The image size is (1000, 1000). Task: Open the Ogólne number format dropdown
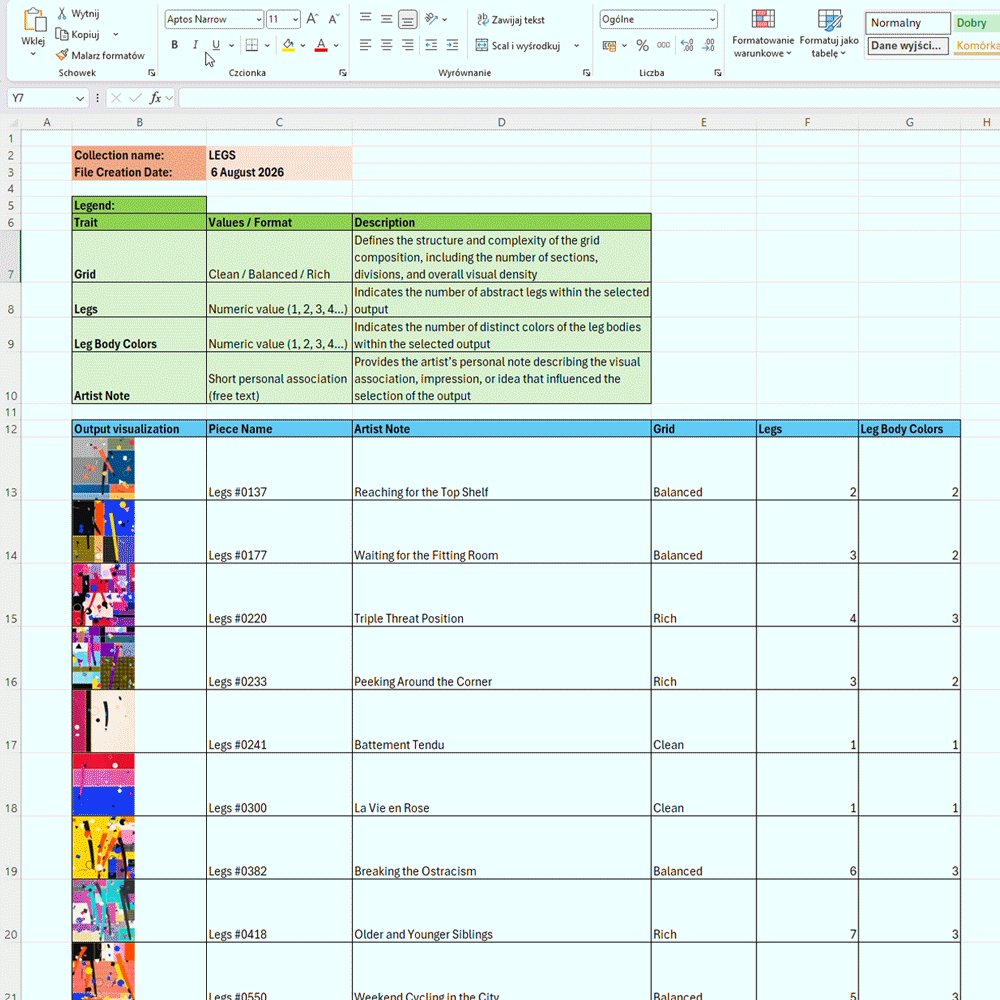712,19
